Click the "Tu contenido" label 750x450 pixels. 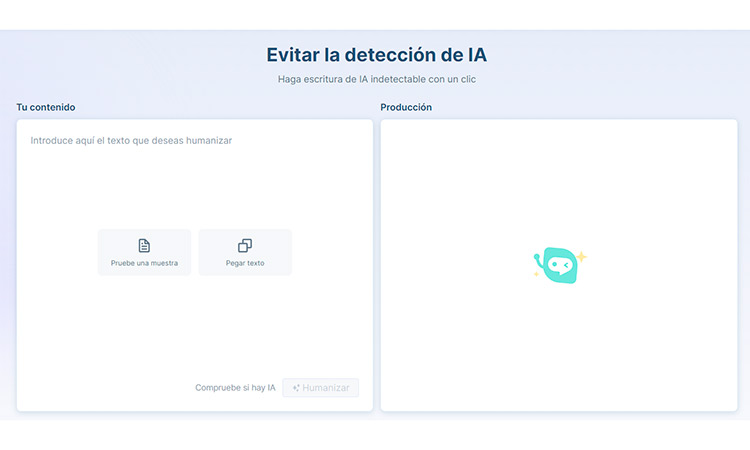click(x=45, y=107)
